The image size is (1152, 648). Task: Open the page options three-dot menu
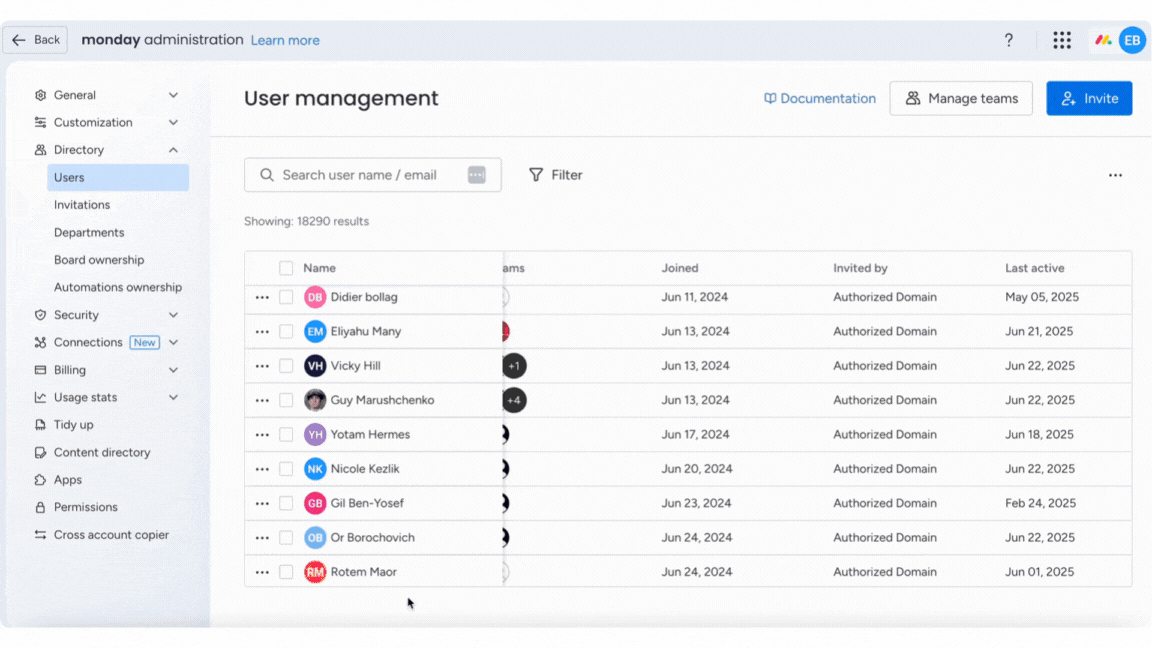[x=1115, y=176]
